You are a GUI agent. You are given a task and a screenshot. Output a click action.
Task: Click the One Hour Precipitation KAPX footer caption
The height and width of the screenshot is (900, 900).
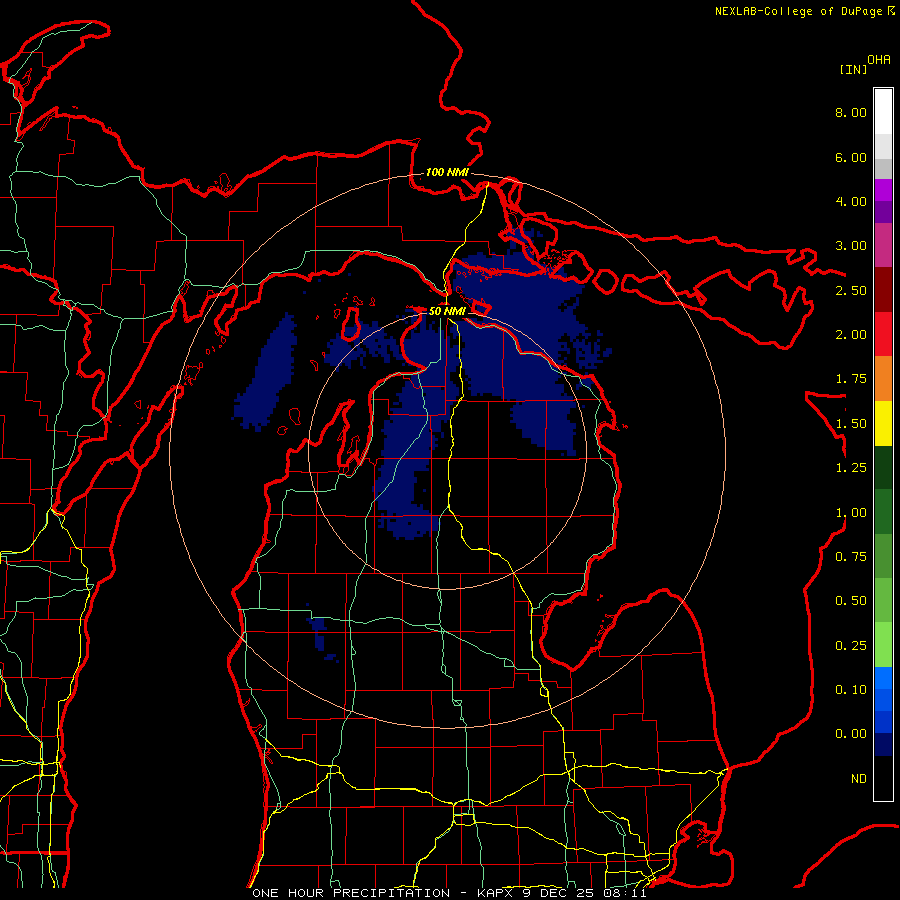point(449,893)
